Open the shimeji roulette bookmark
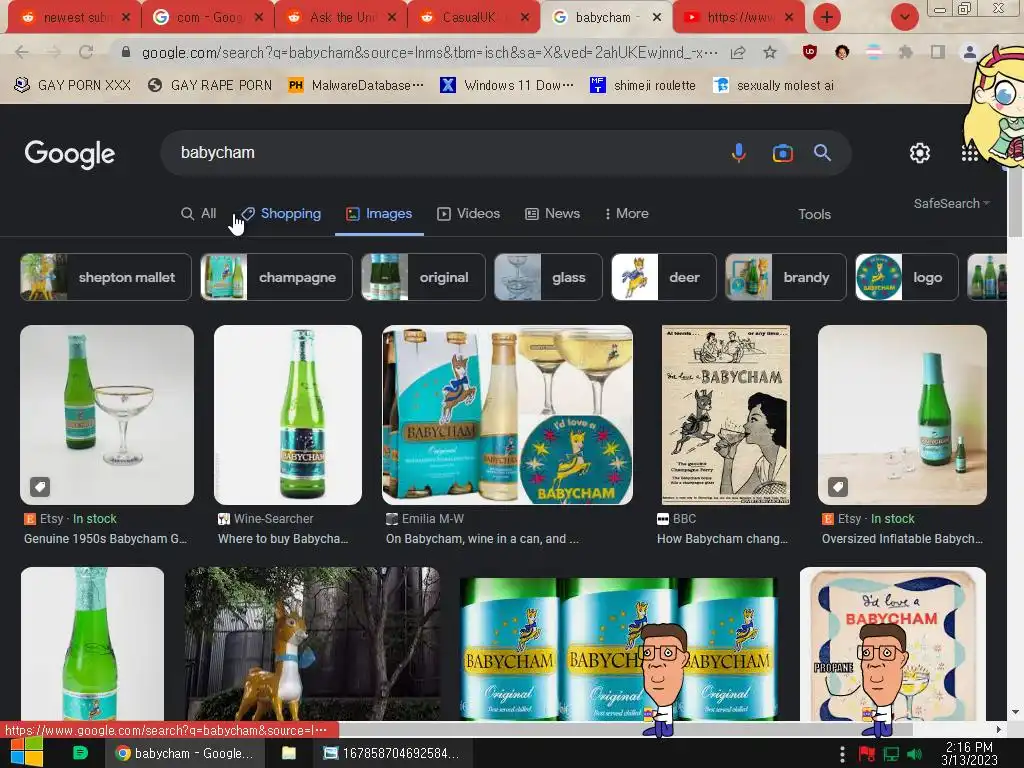Viewport: 1024px width, 768px height. pos(643,85)
